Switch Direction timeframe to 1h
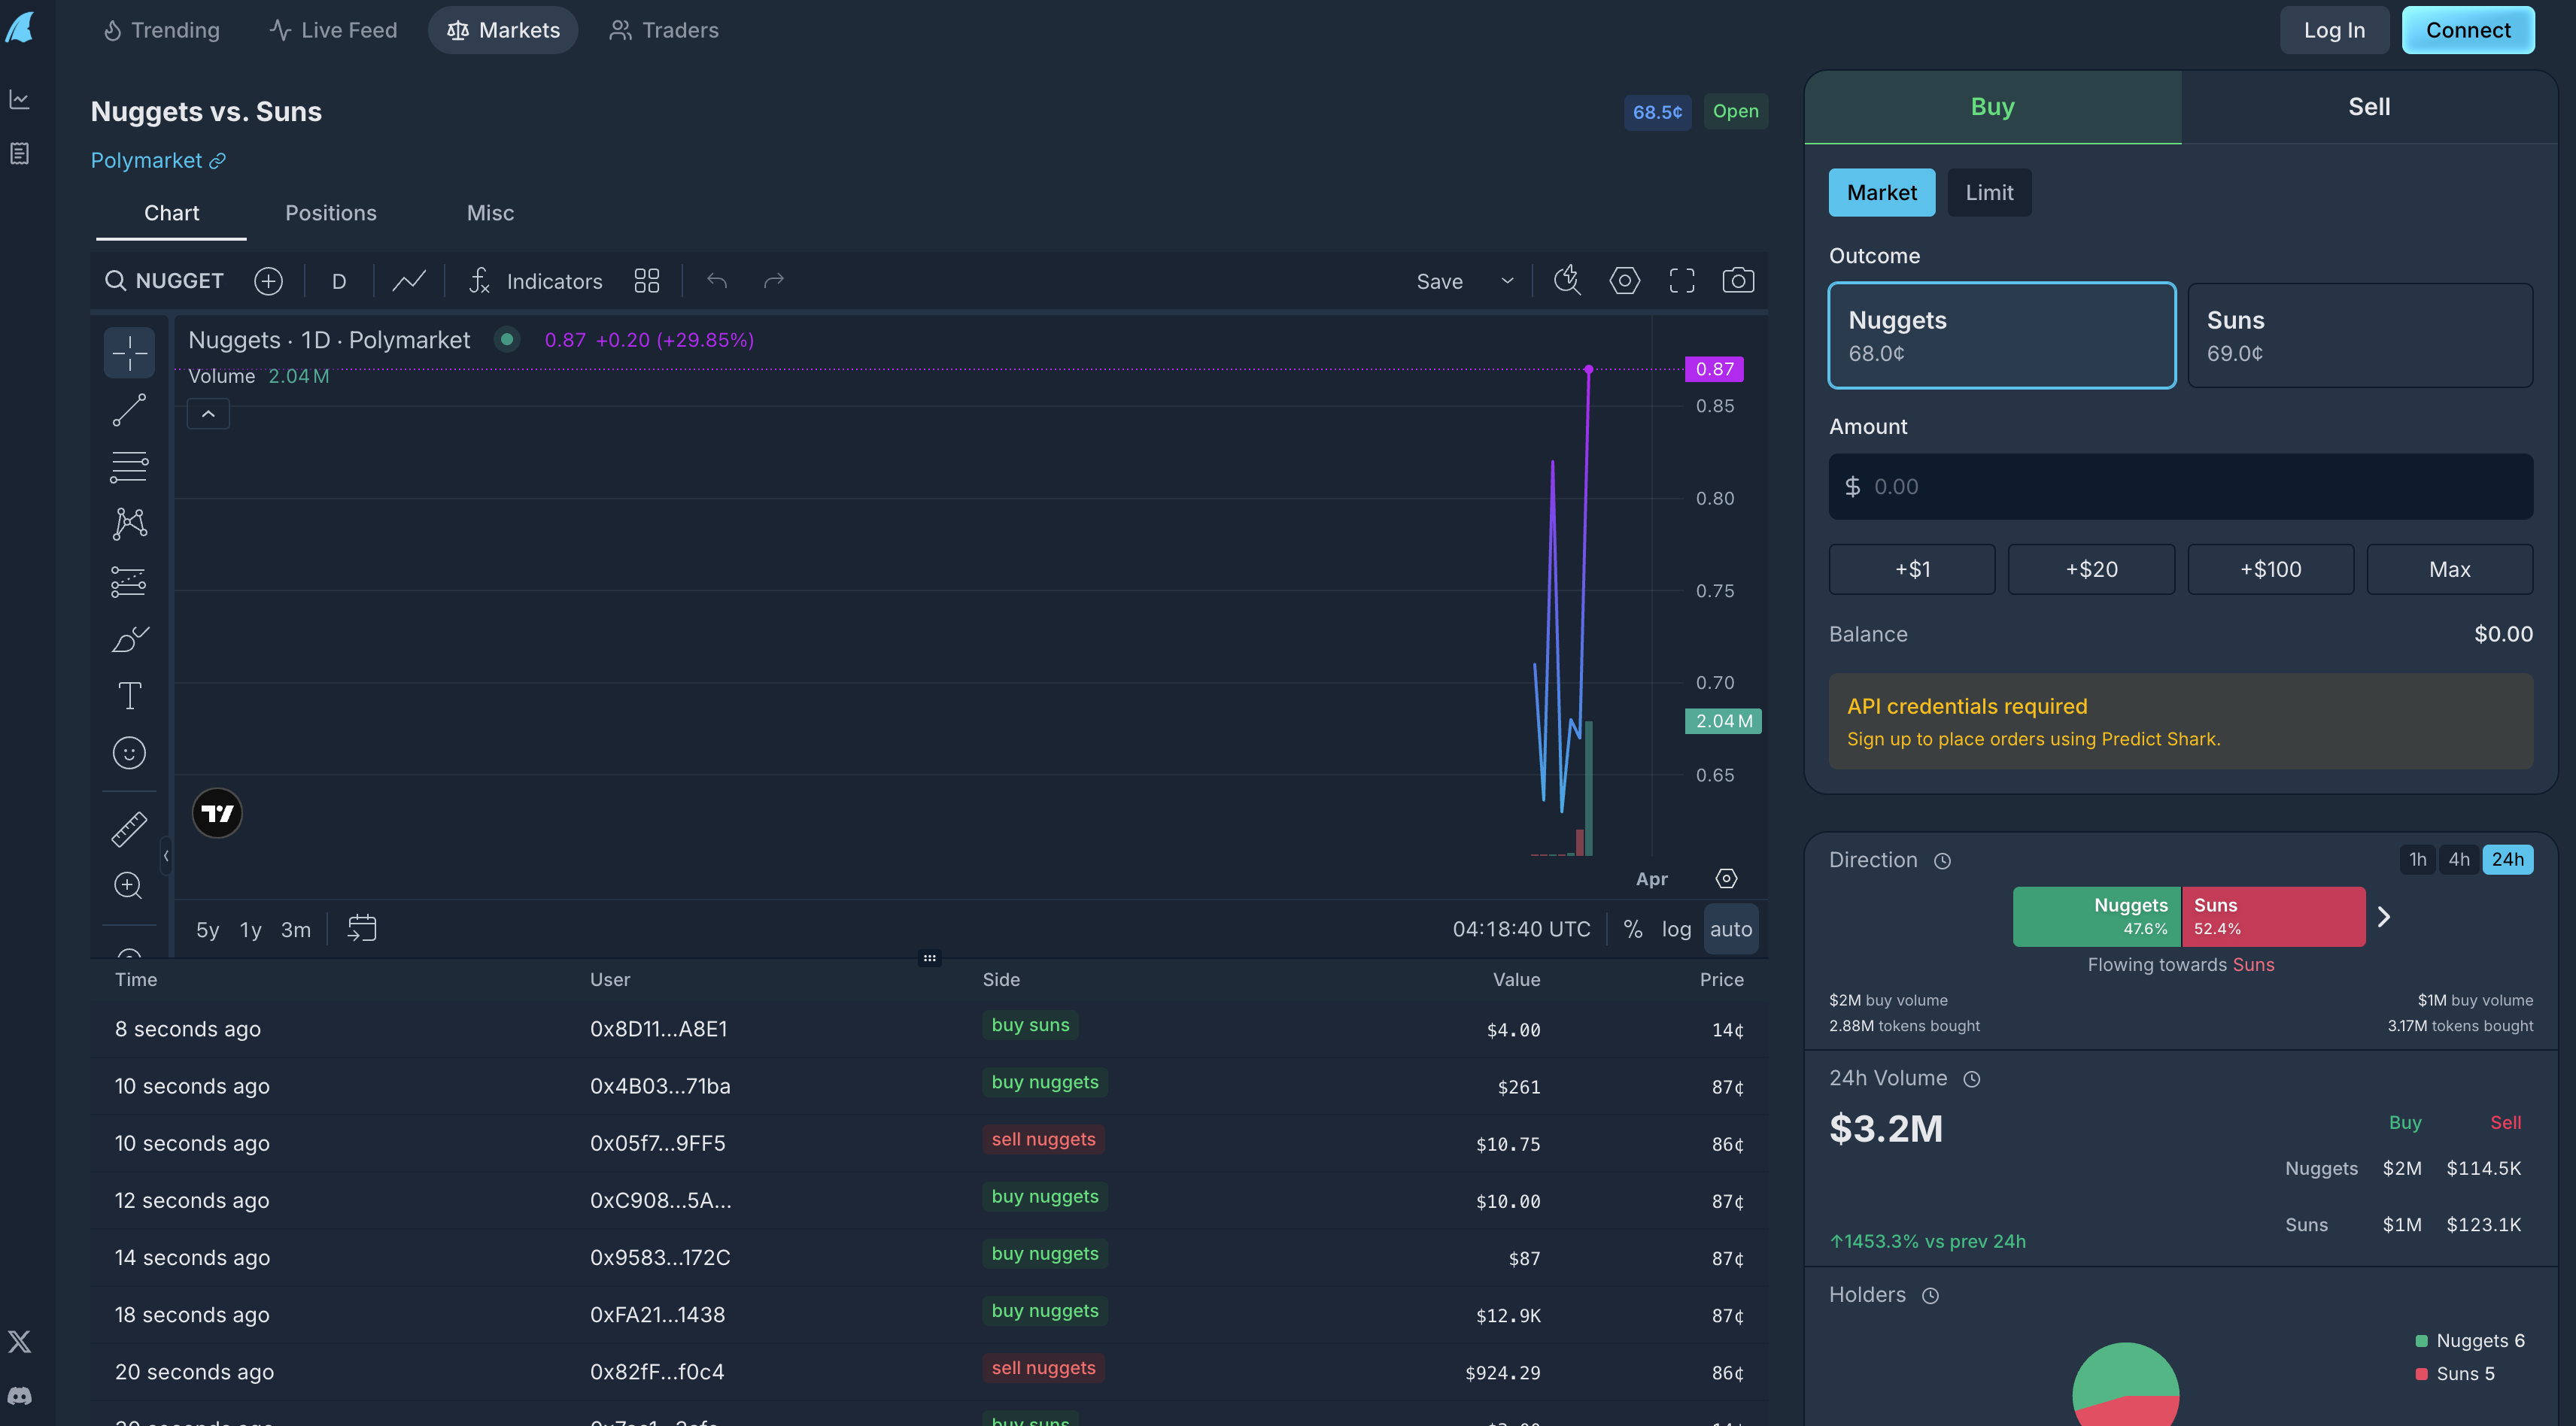 pyautogui.click(x=2418, y=859)
